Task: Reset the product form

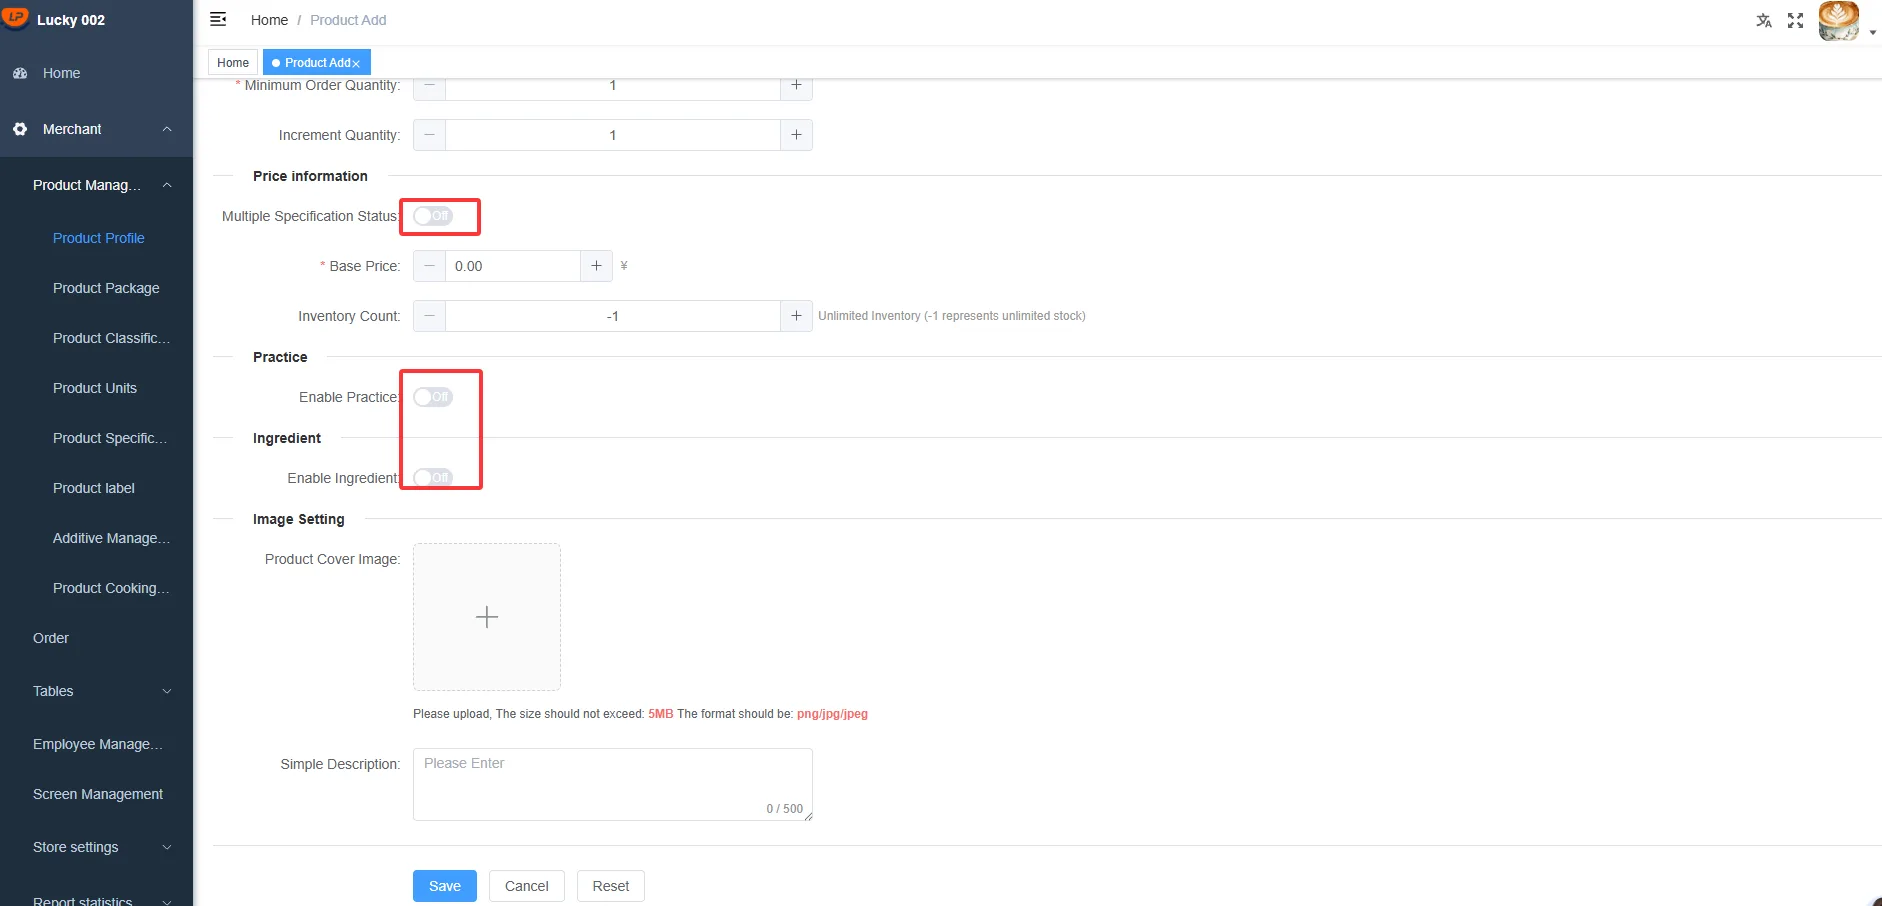Action: [611, 886]
